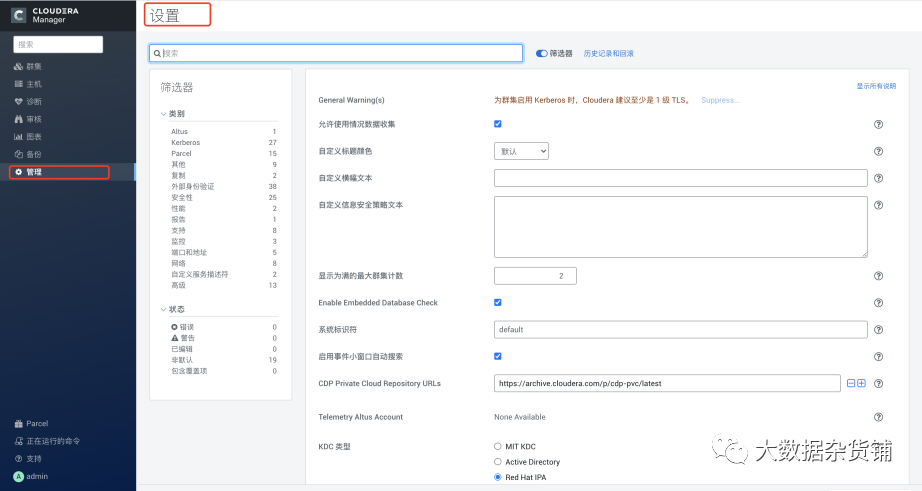Screen dimensions: 922x491
Task: Open the 历史记录和回滚 link
Action: pos(608,53)
